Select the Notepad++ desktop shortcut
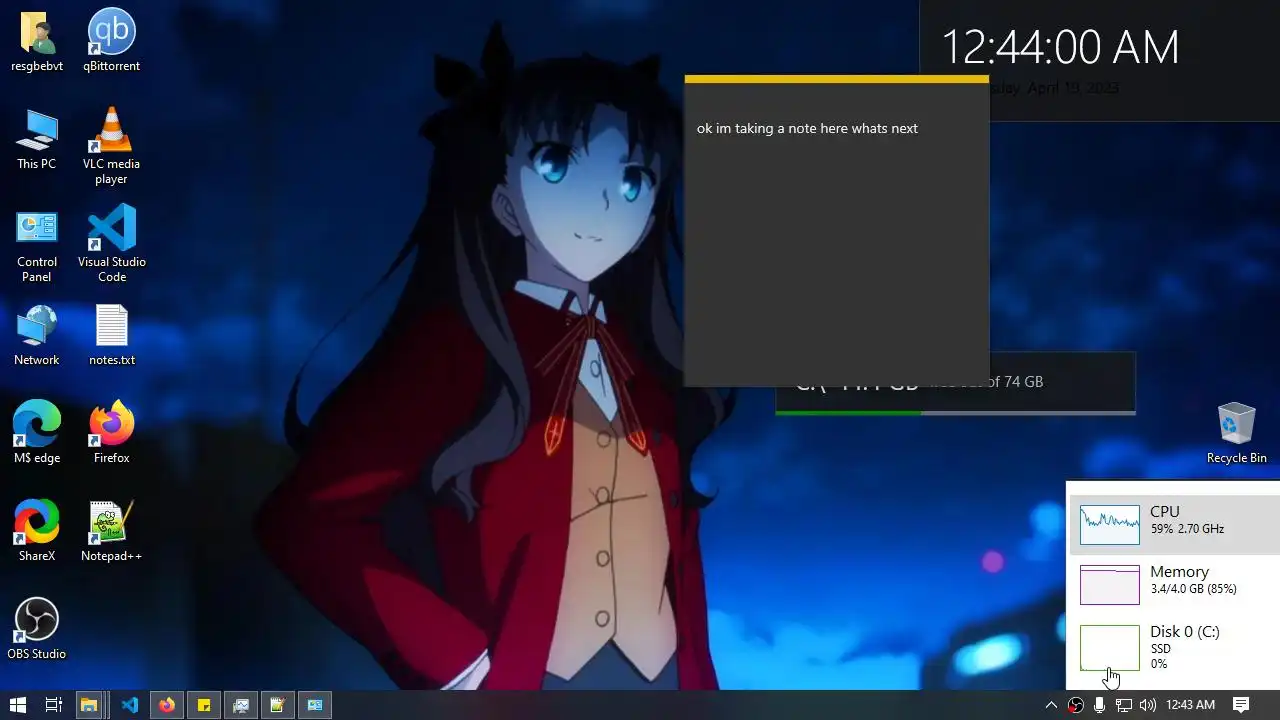Screen dimensions: 1280x720 [111, 531]
